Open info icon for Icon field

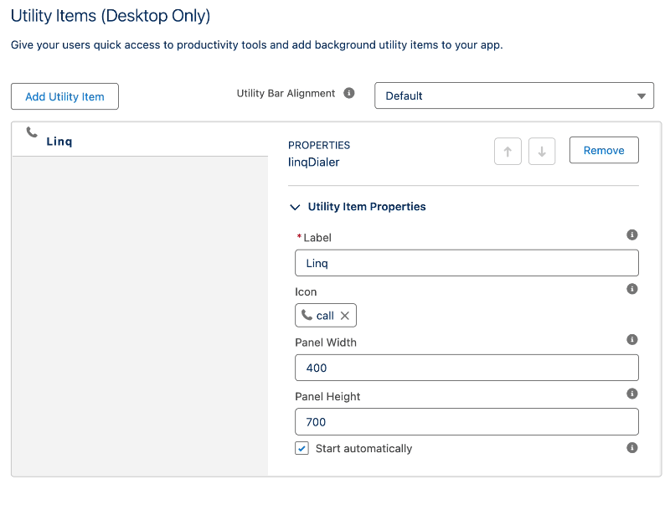coord(632,289)
